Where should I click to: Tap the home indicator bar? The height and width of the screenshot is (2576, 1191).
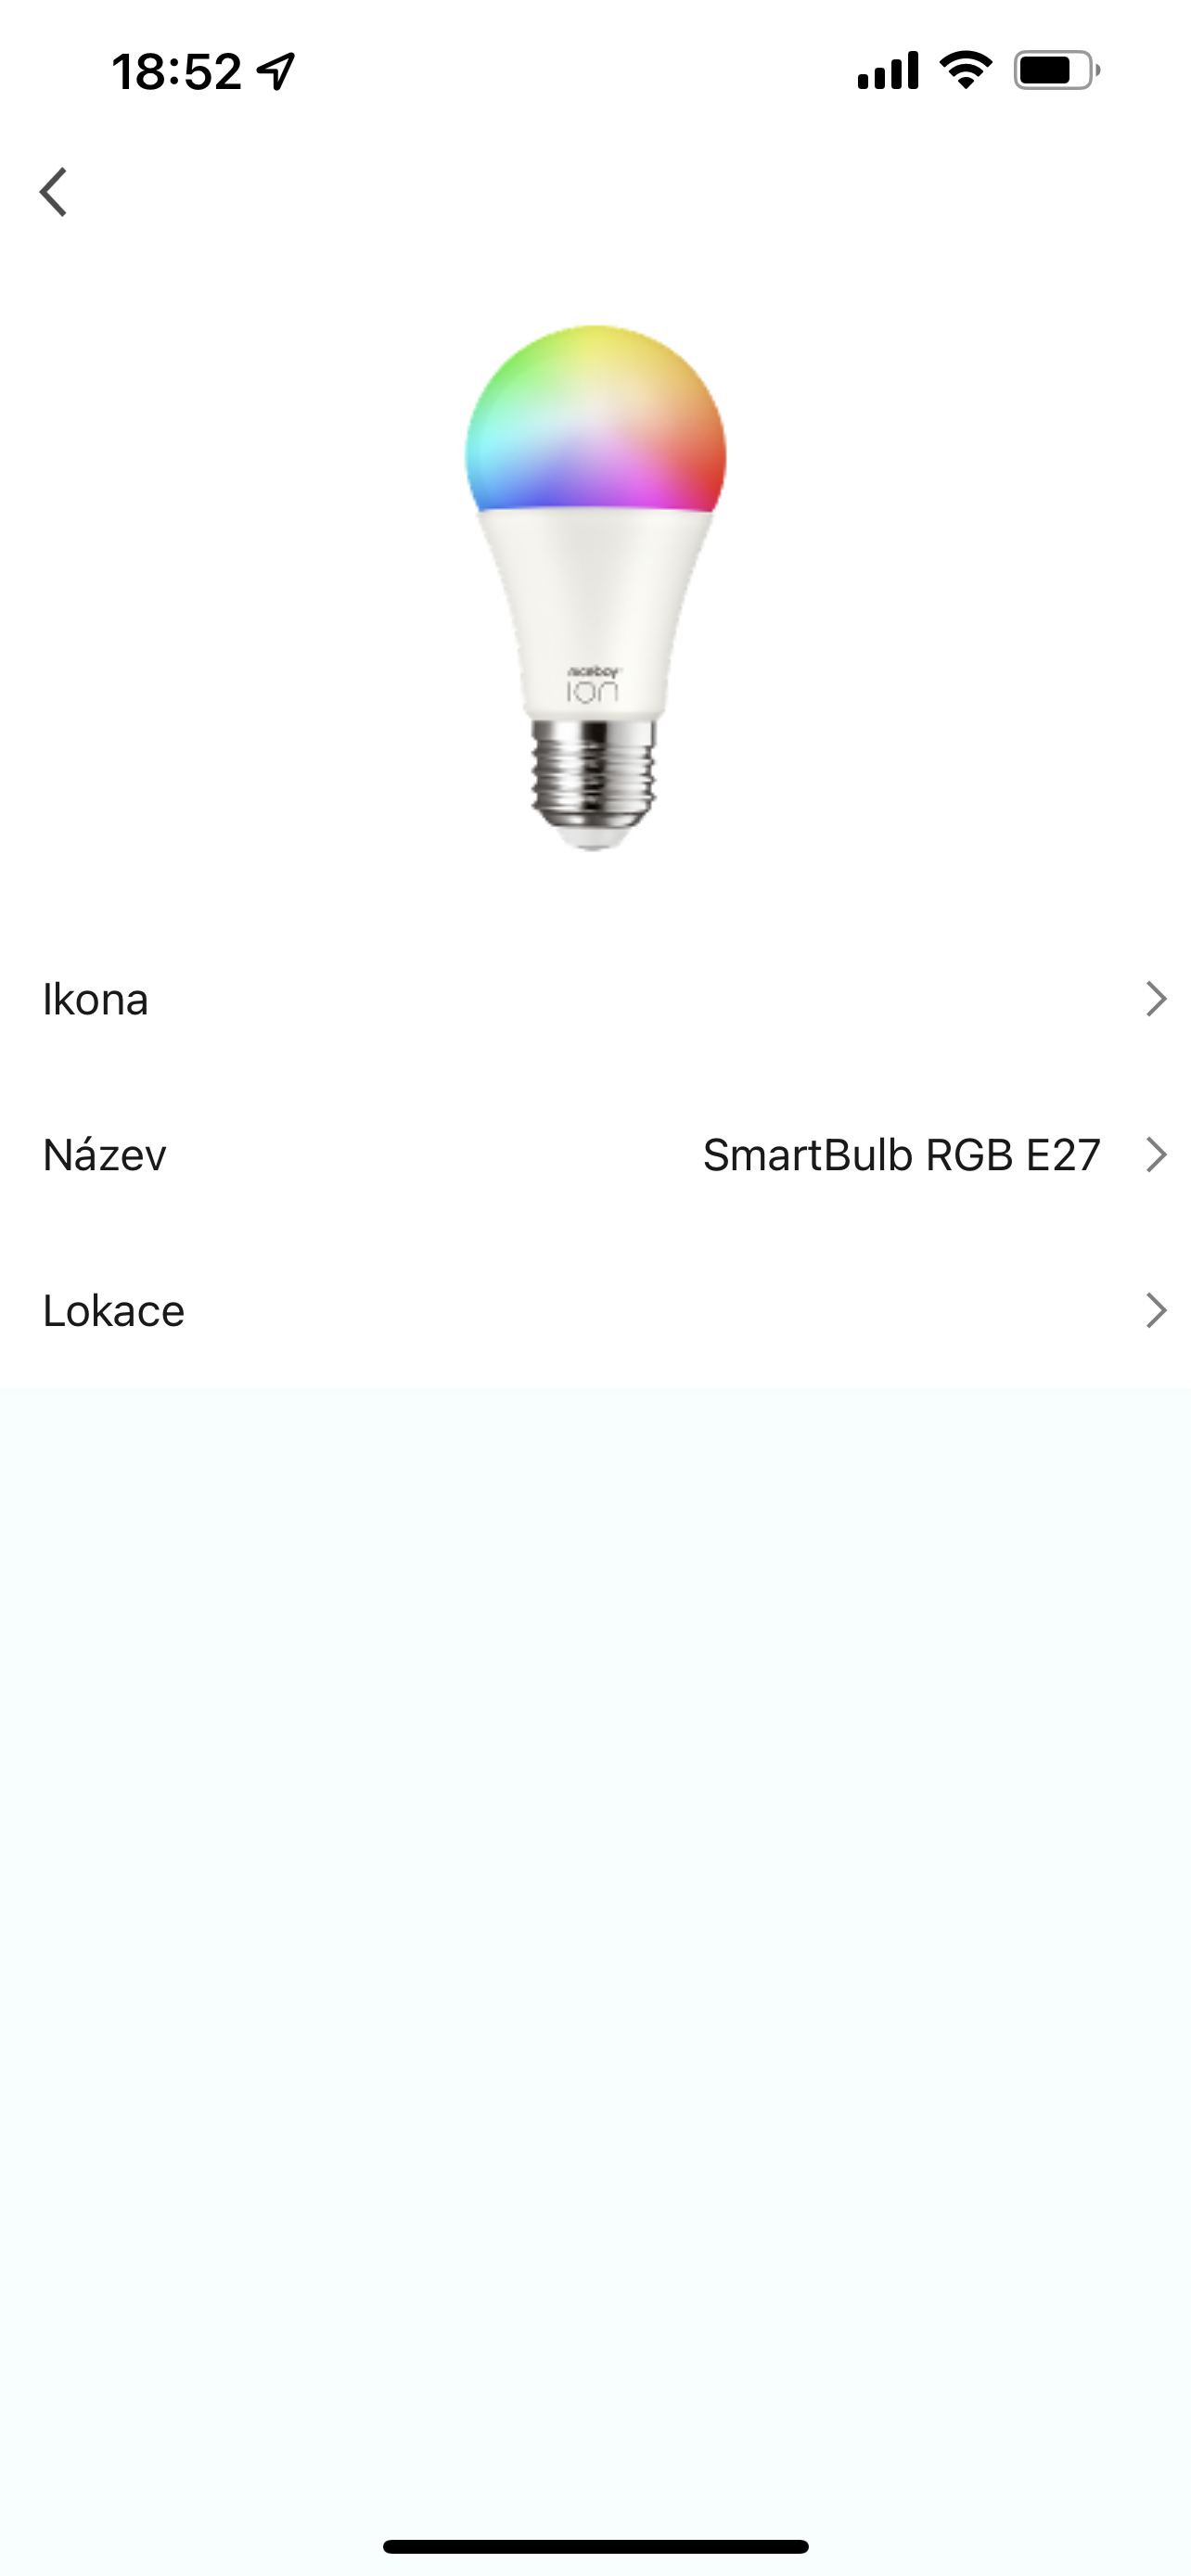pyautogui.click(x=595, y=2546)
